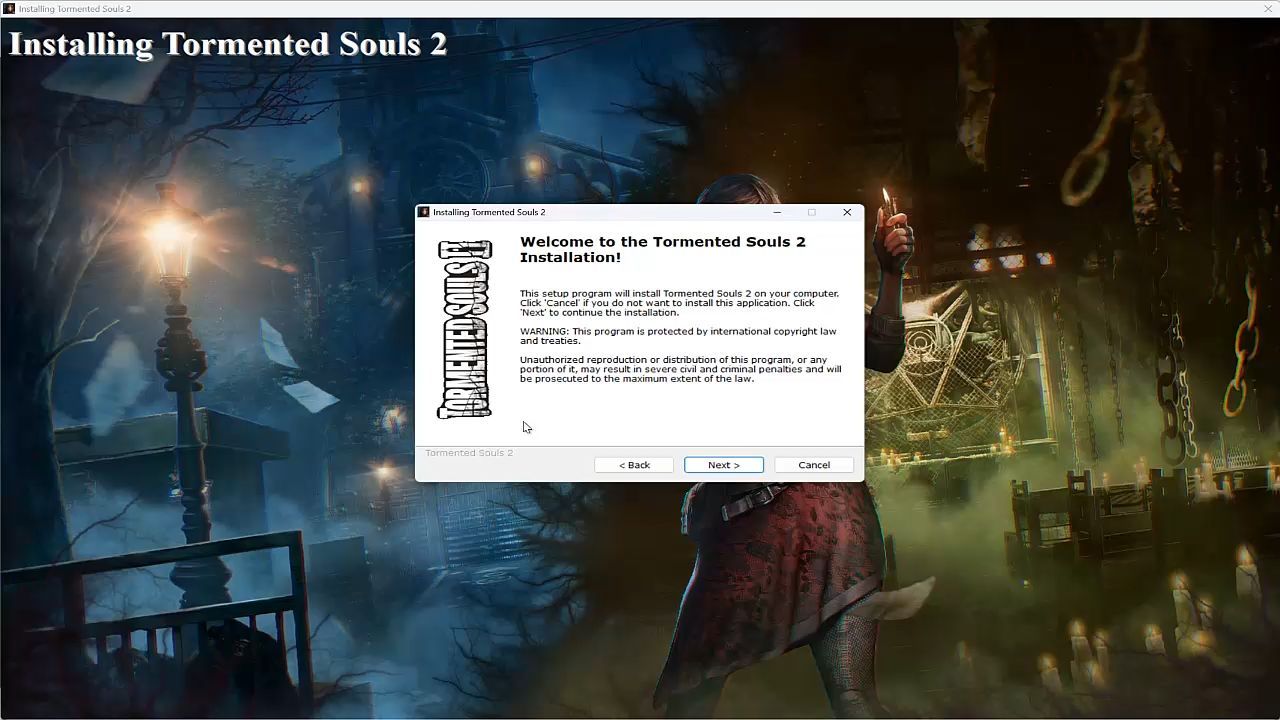Viewport: 1280px width, 720px height.
Task: Click the top window title text
Action: [75, 9]
